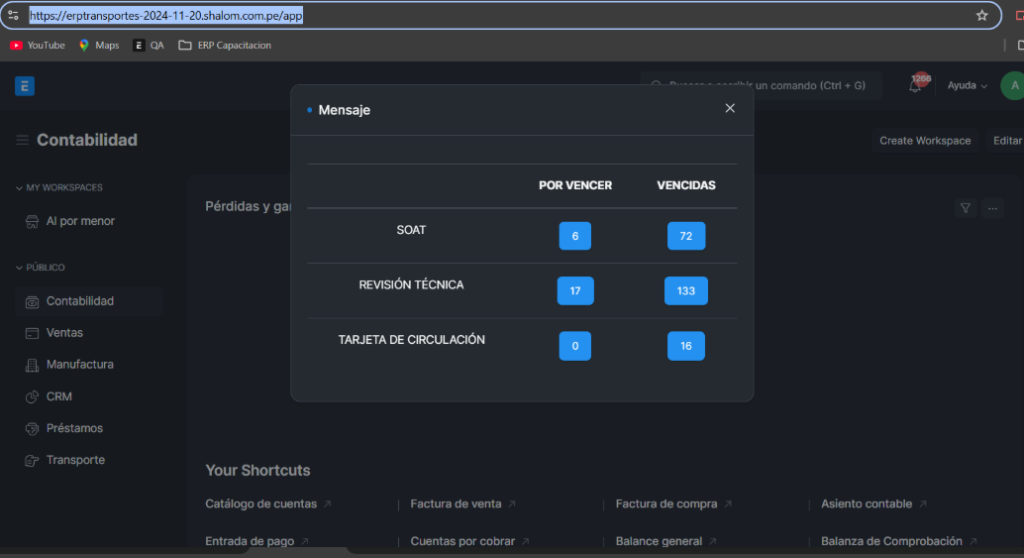The image size is (1024, 558).
Task: Open browser site information icon
Action: tap(13, 15)
